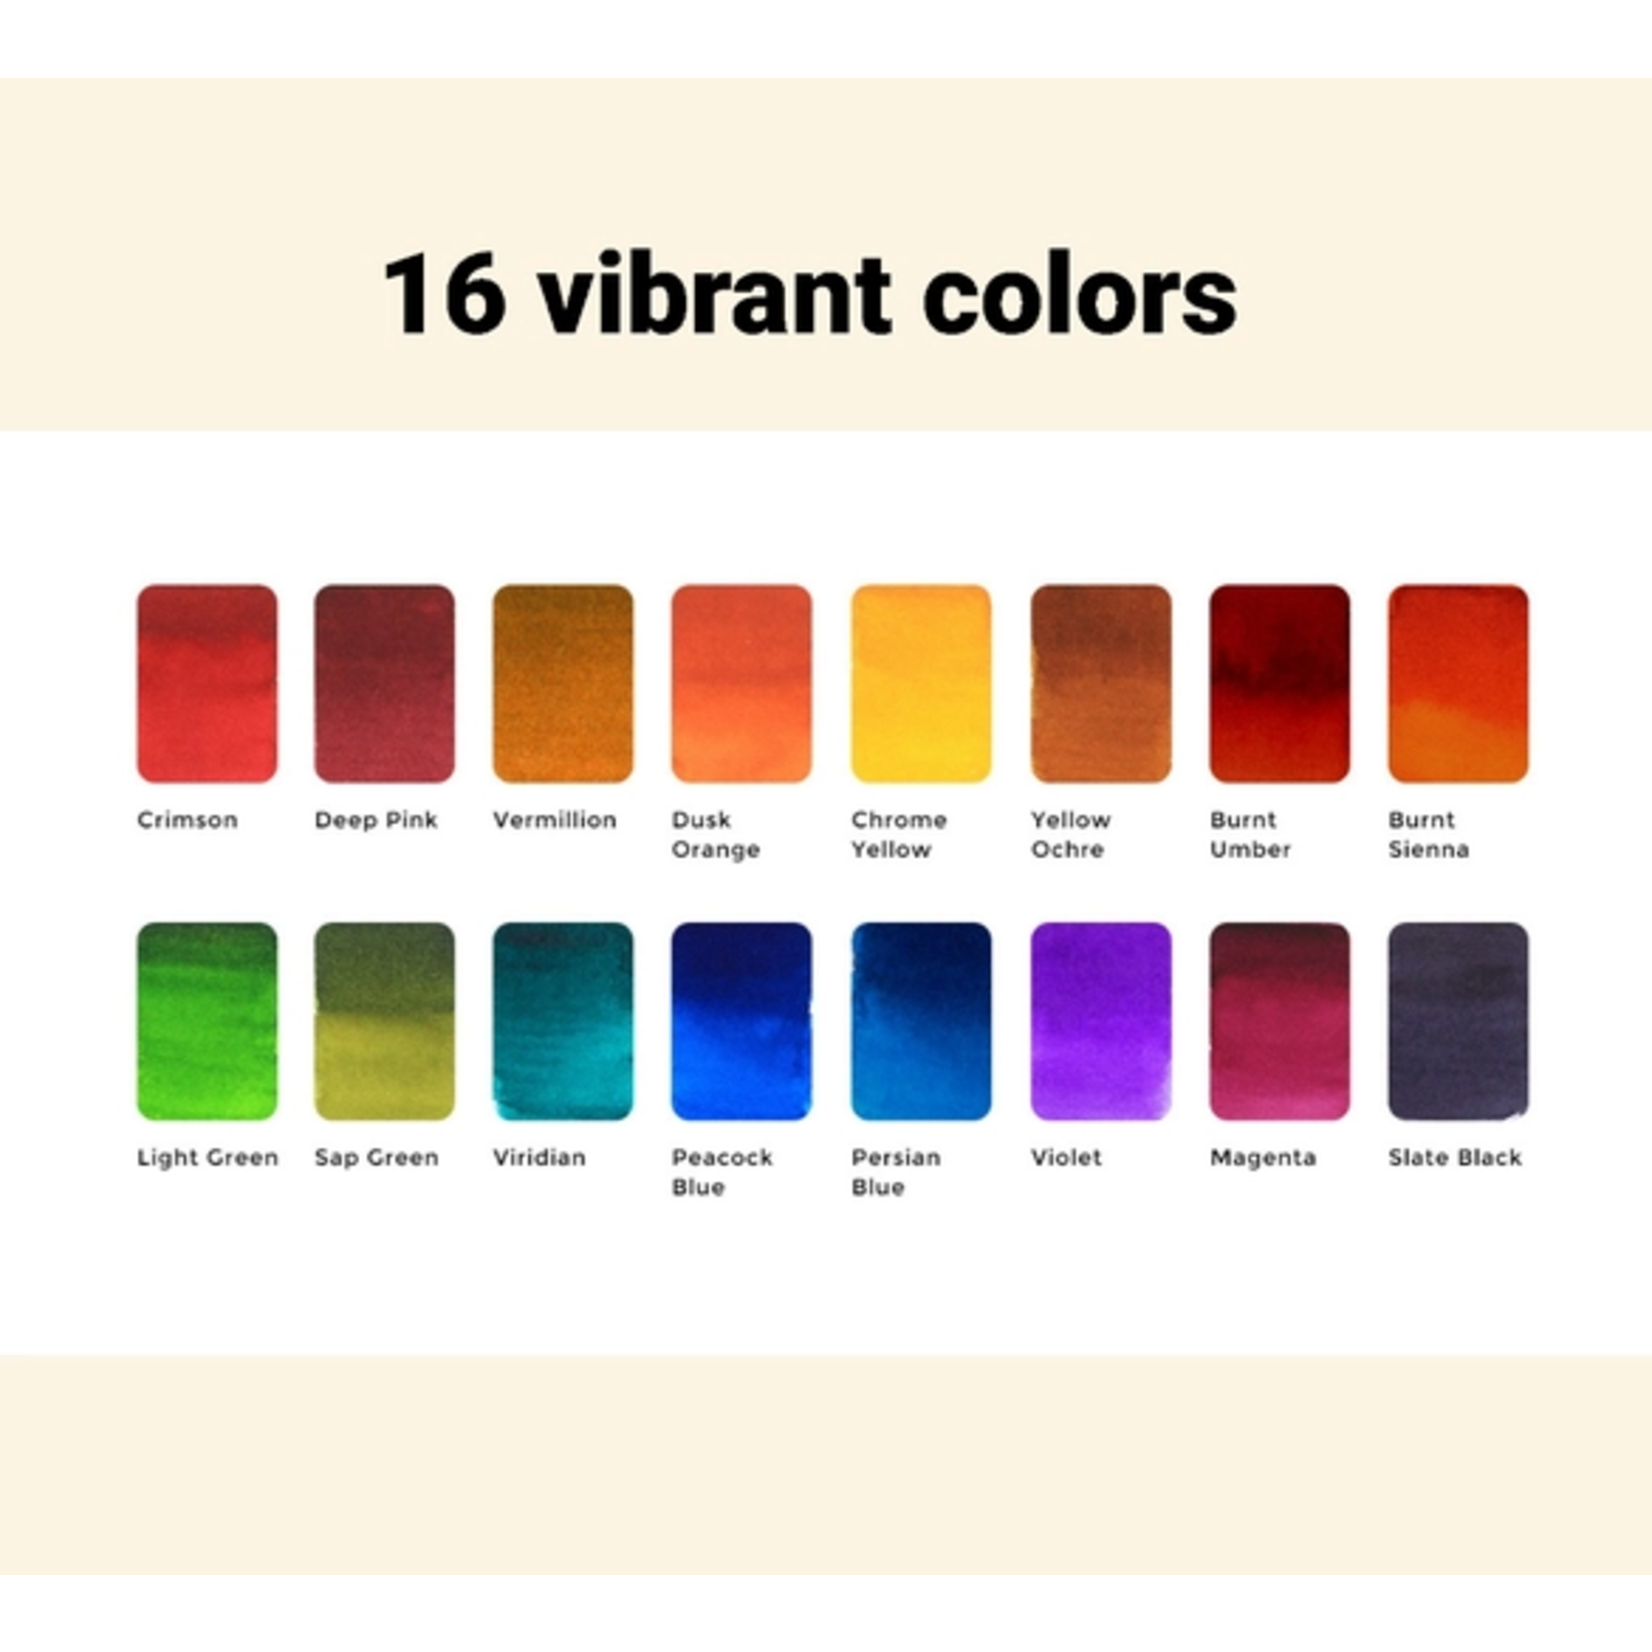This screenshot has height=1652, width=1652.
Task: Select the Light Green swatch
Action: click(x=207, y=1021)
